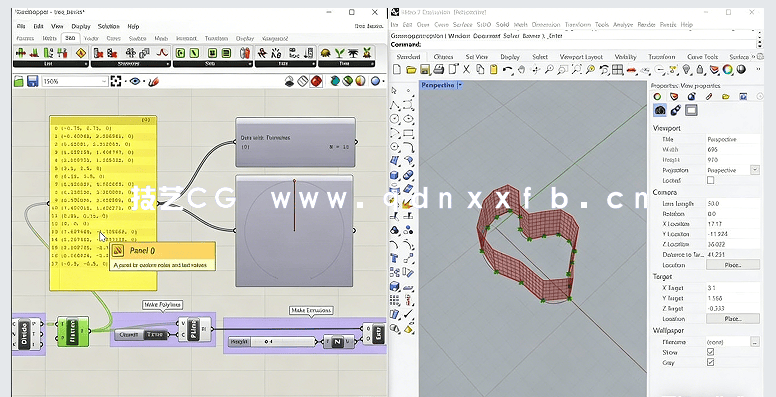Click New document icon in Rhino toolbar
This screenshot has height=397, width=776.
click(x=398, y=70)
